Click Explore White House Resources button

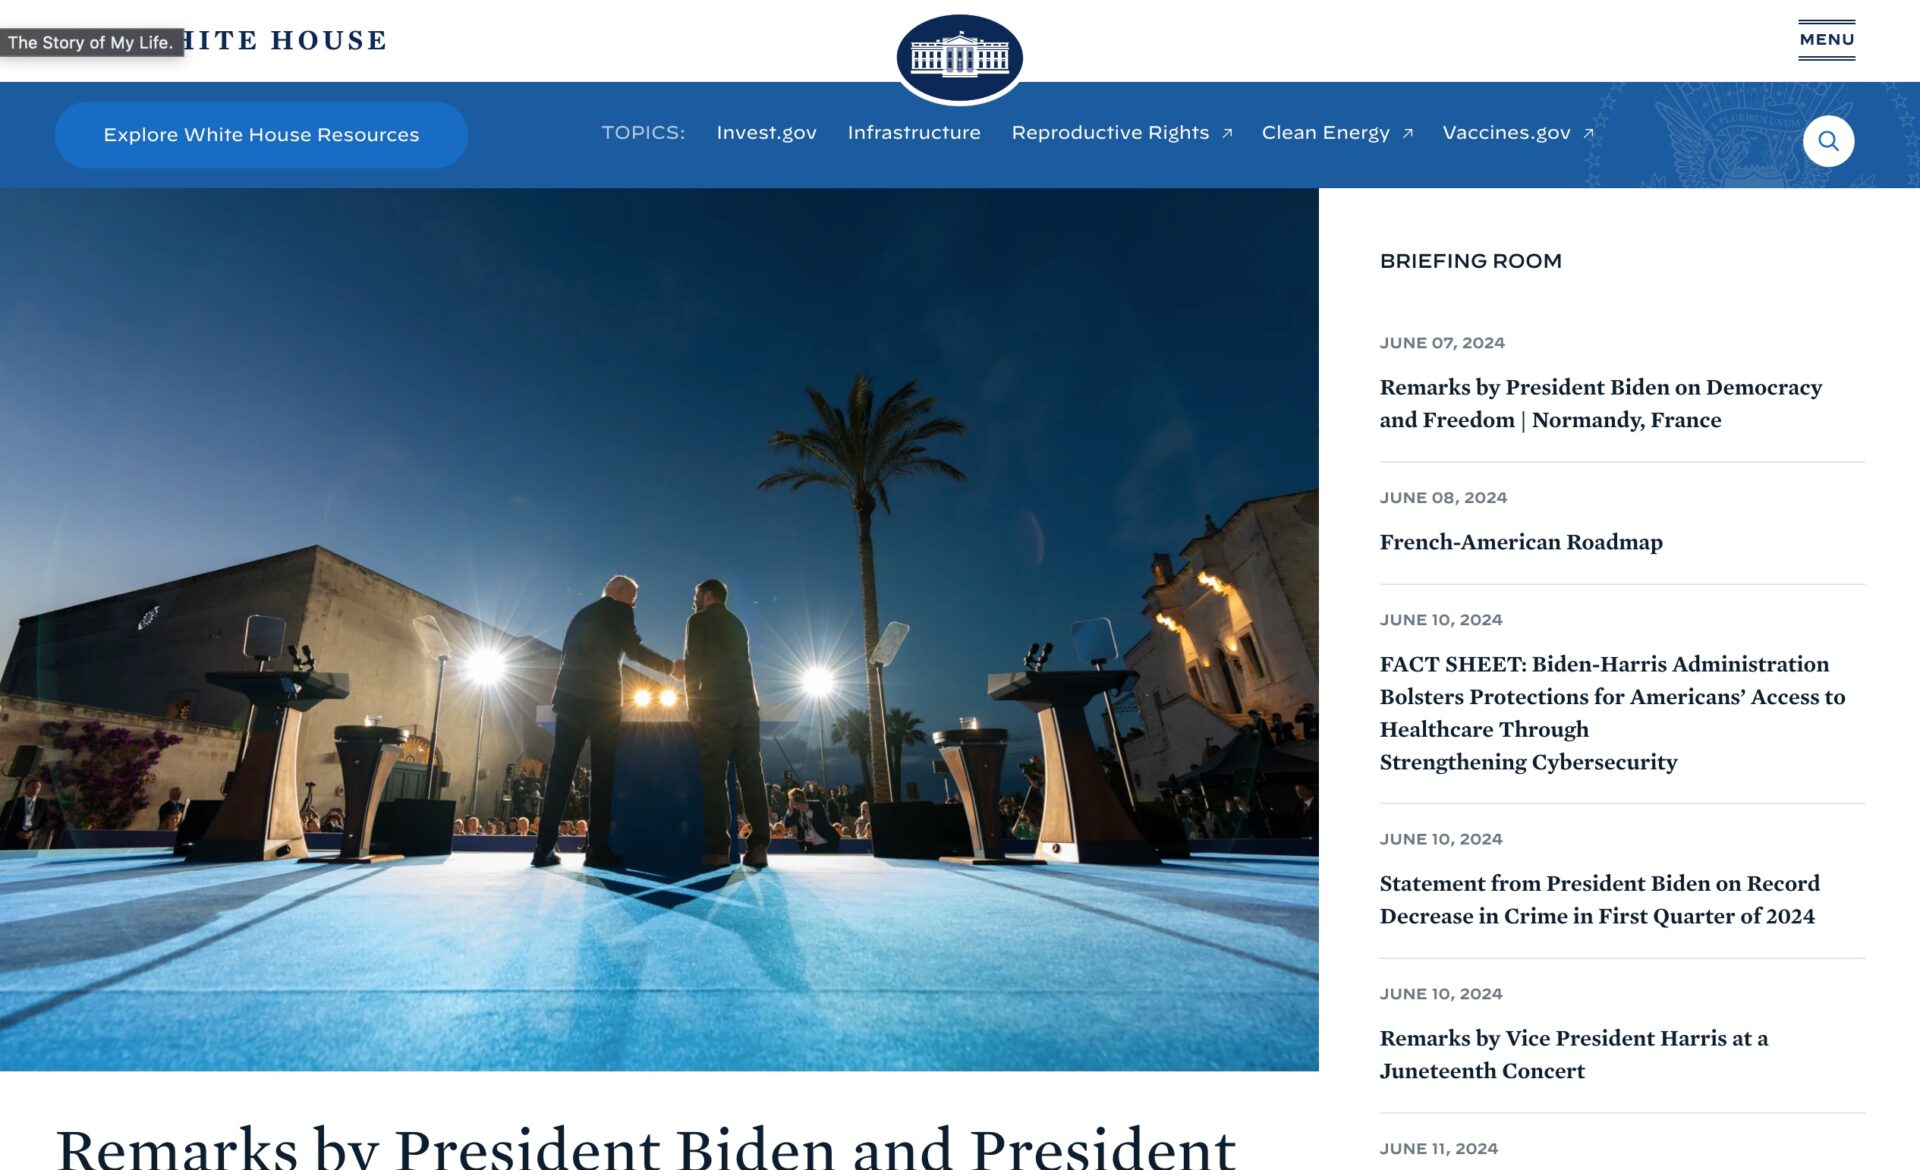tap(261, 134)
